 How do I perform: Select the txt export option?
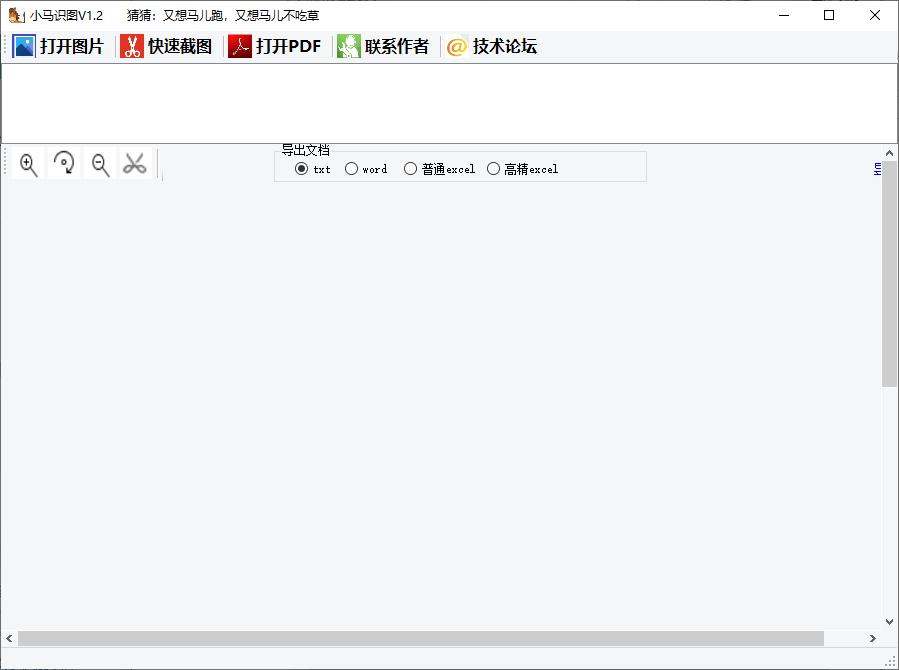pos(312,169)
